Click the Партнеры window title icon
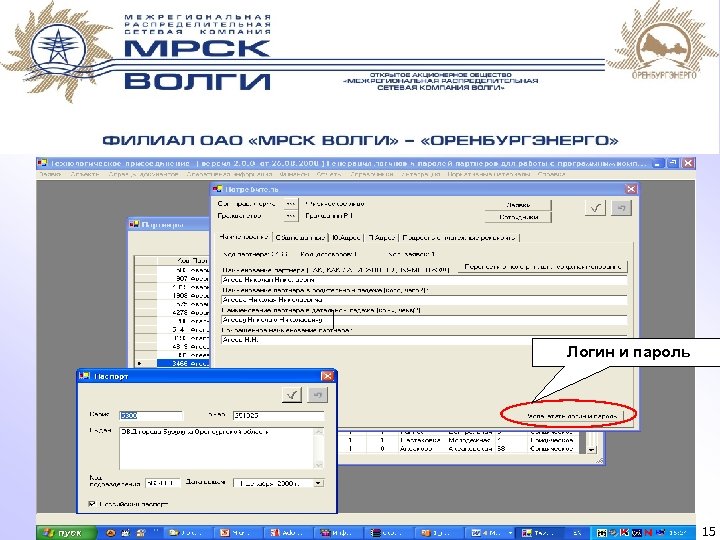 tap(134, 225)
